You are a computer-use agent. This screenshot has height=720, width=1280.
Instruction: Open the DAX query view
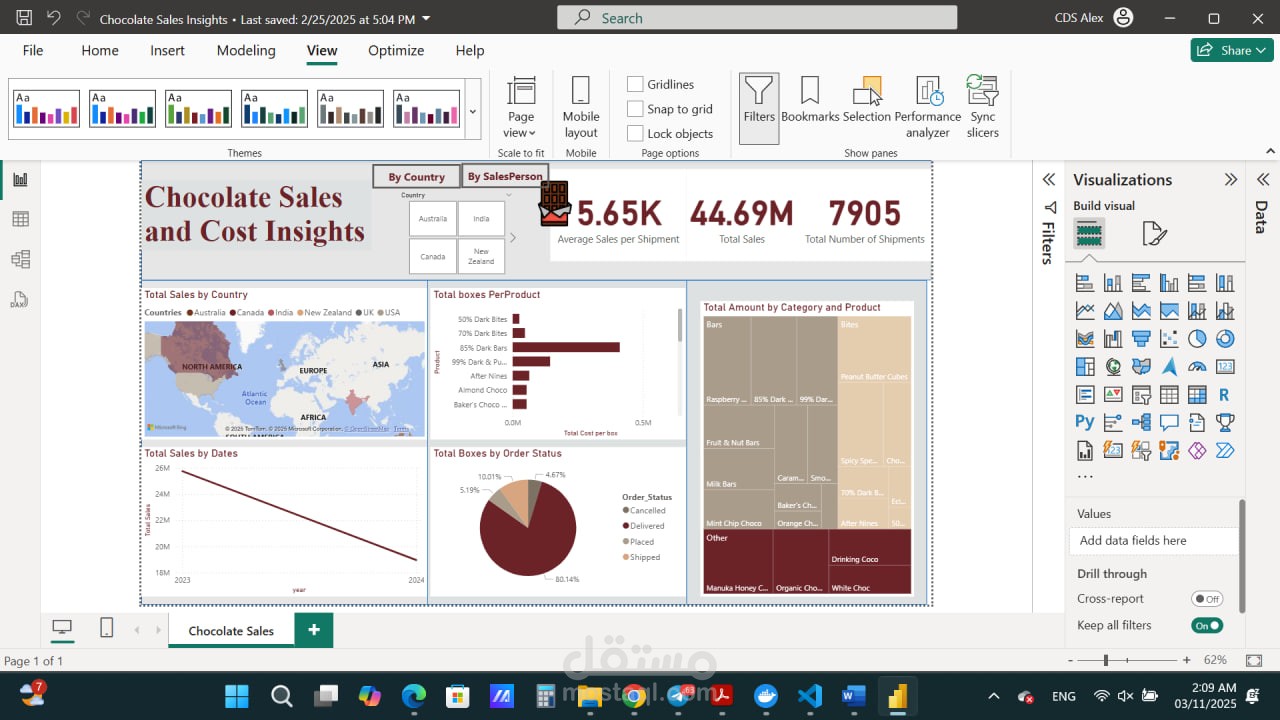click(x=20, y=300)
